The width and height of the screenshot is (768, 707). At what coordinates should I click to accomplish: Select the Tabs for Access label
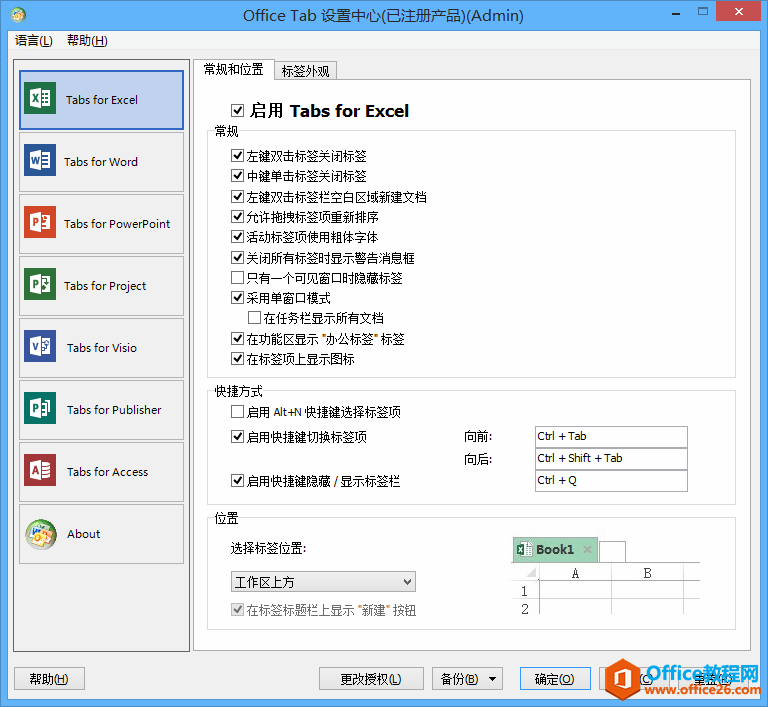coord(107,472)
